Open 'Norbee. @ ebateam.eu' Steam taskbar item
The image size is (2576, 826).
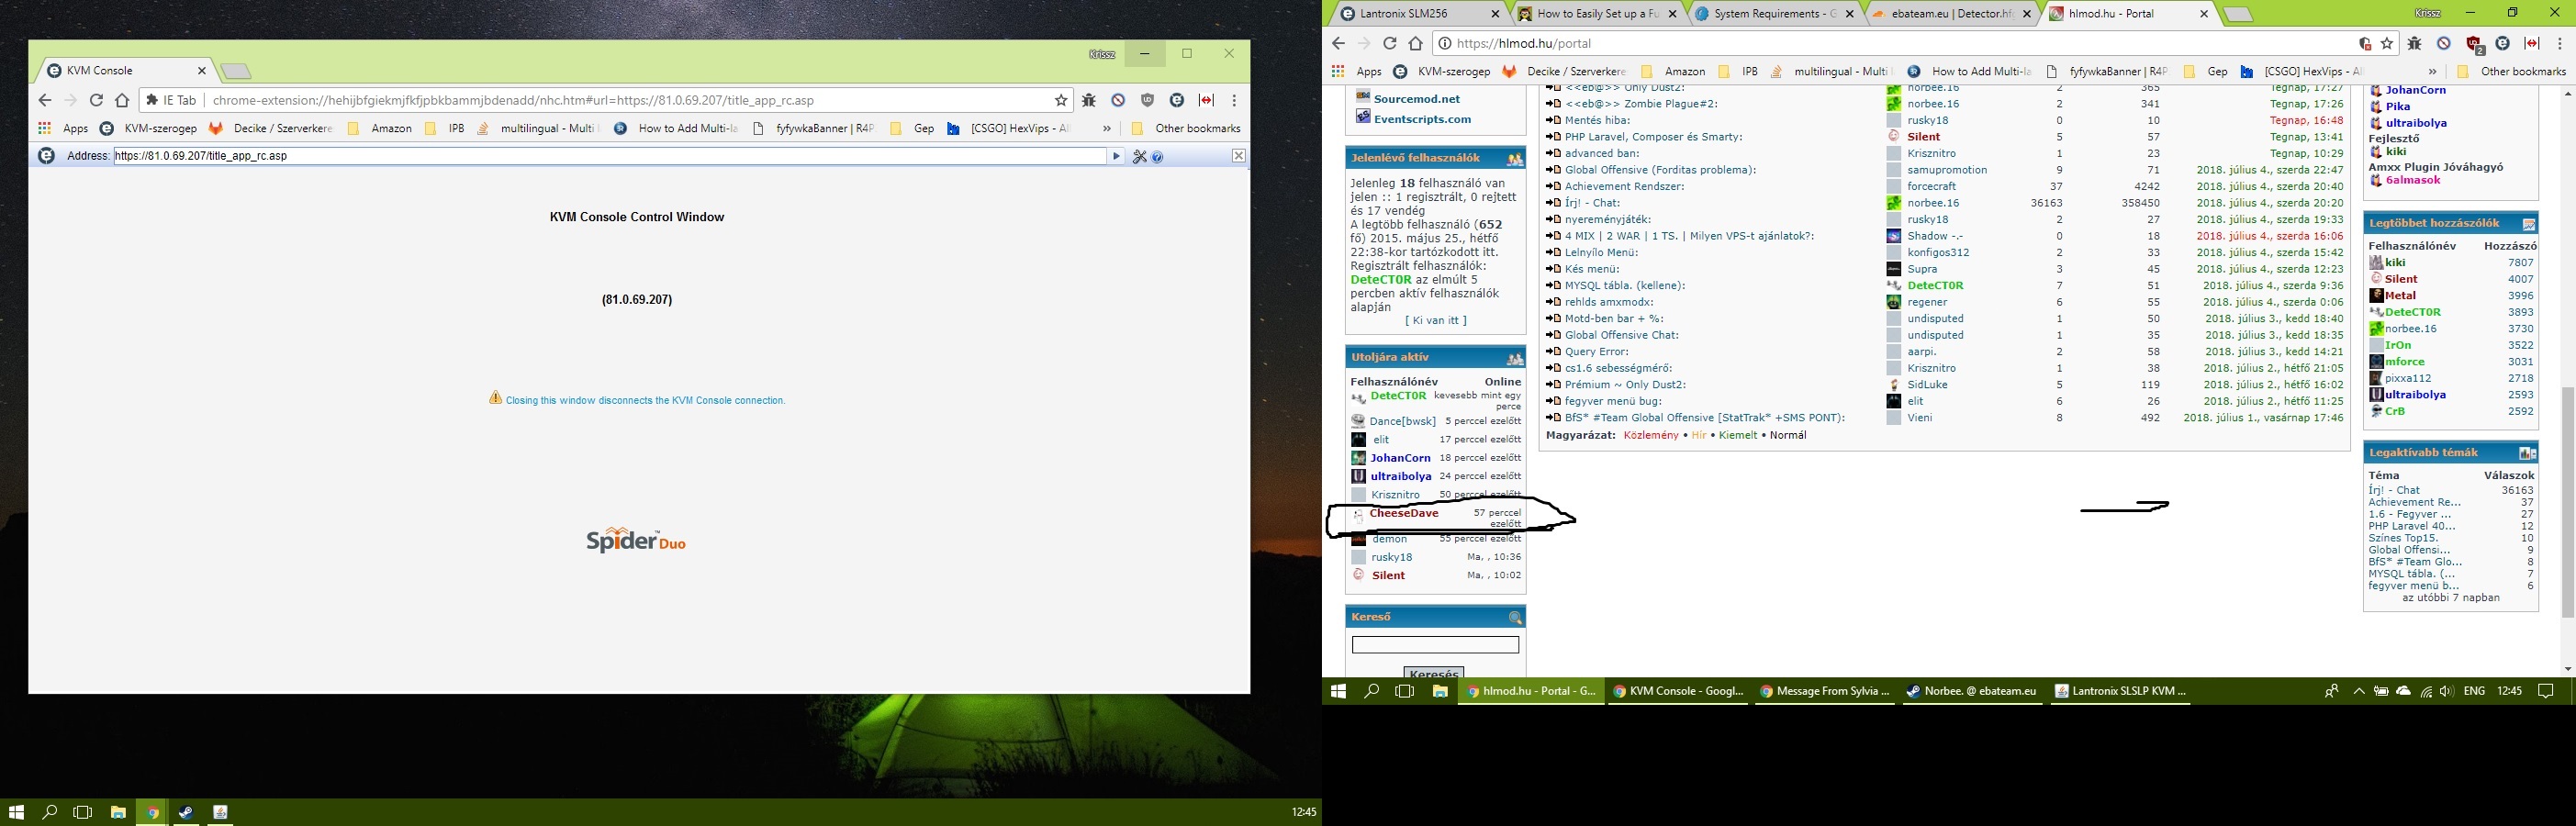coord(1971,691)
